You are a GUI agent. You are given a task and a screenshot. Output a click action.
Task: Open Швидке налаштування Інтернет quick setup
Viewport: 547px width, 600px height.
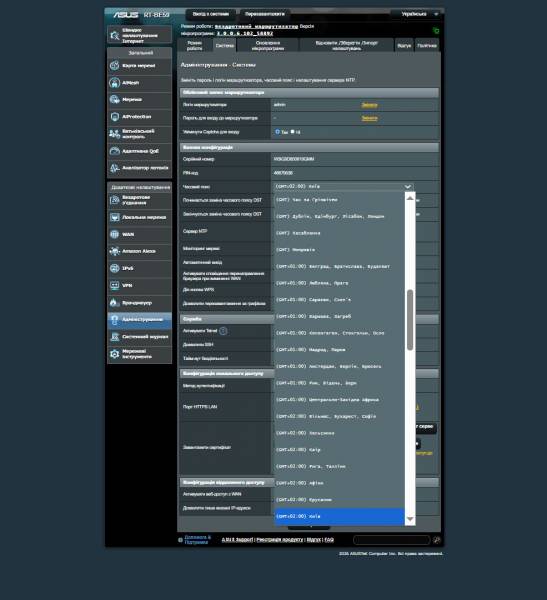click(139, 35)
